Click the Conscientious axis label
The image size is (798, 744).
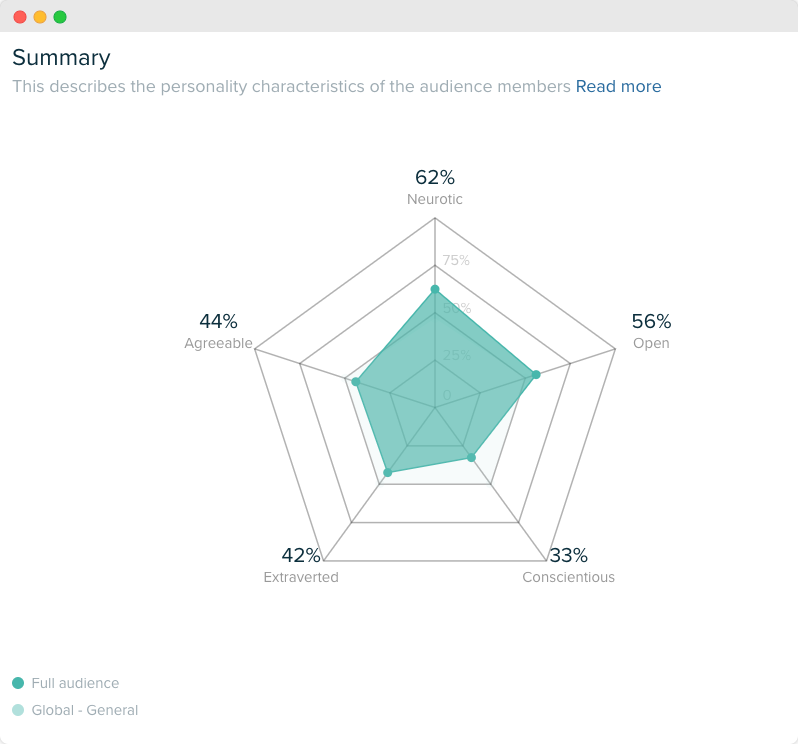coord(568,577)
